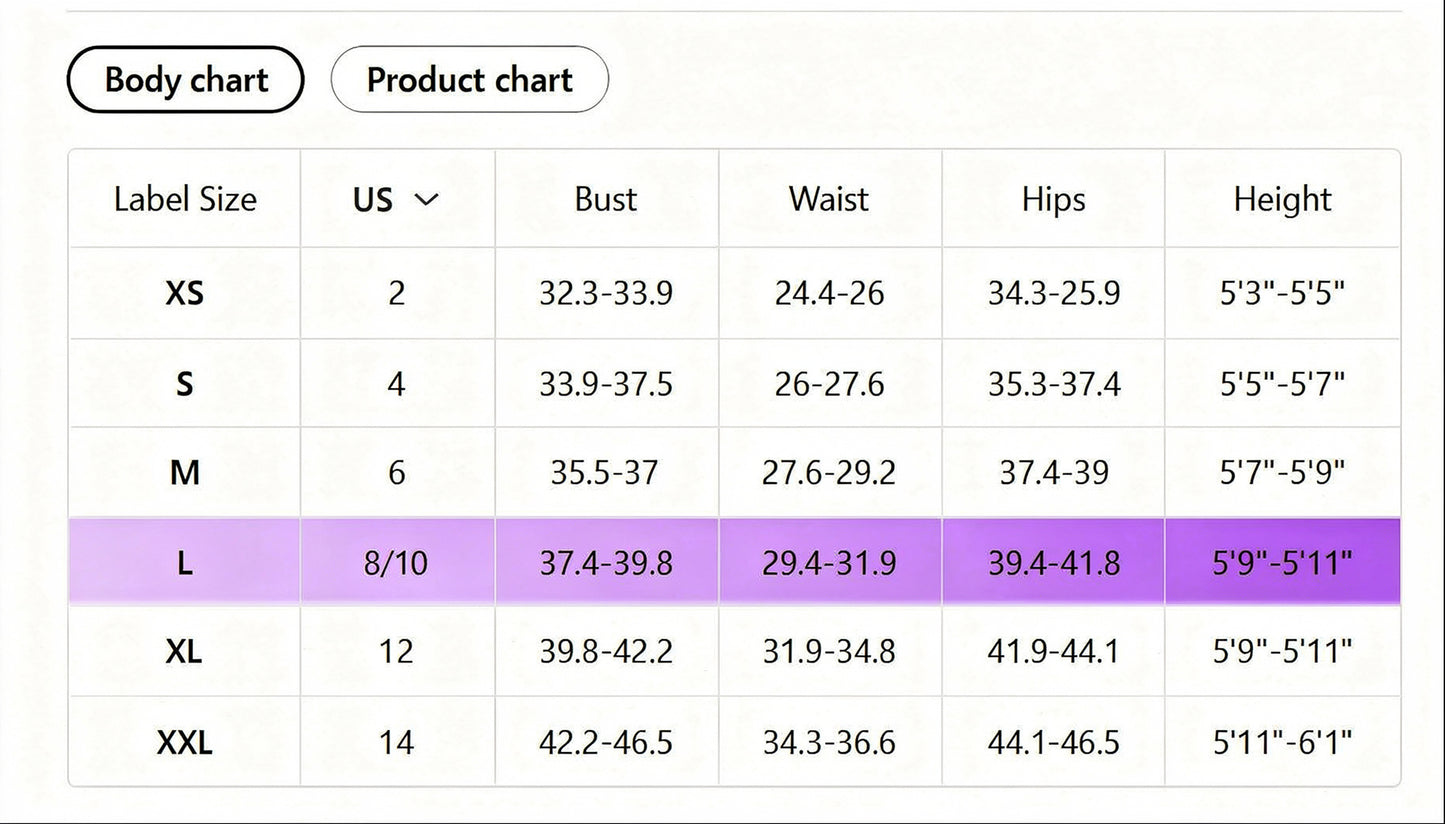The image size is (1445, 824).
Task: Click the Waist column header
Action: 829,199
